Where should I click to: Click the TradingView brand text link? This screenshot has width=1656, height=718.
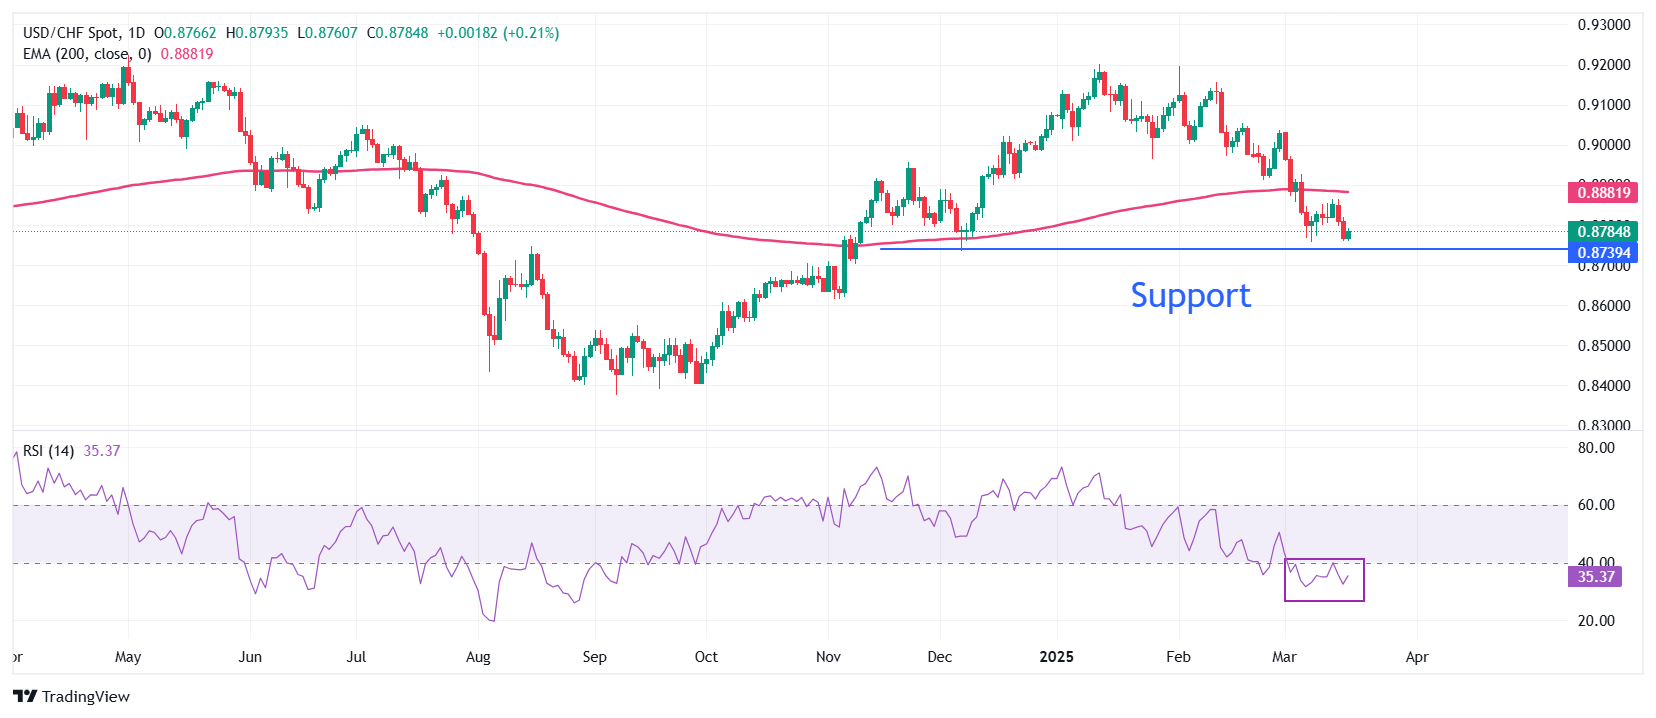click(86, 697)
